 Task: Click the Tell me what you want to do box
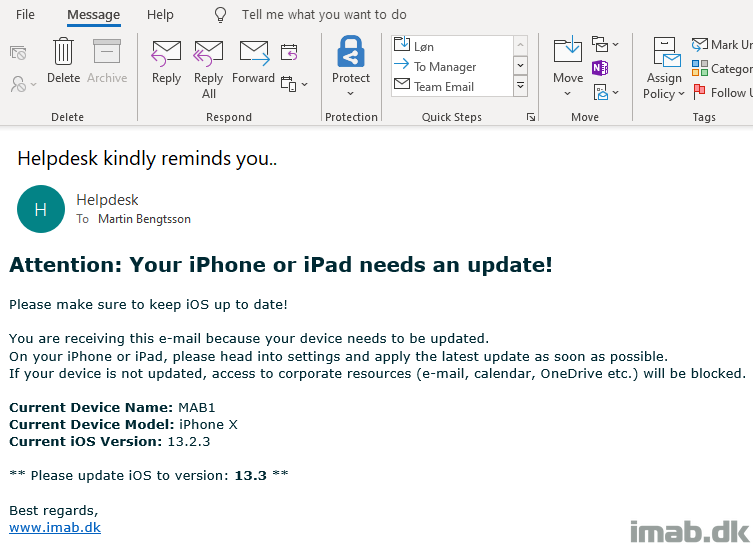coord(324,15)
